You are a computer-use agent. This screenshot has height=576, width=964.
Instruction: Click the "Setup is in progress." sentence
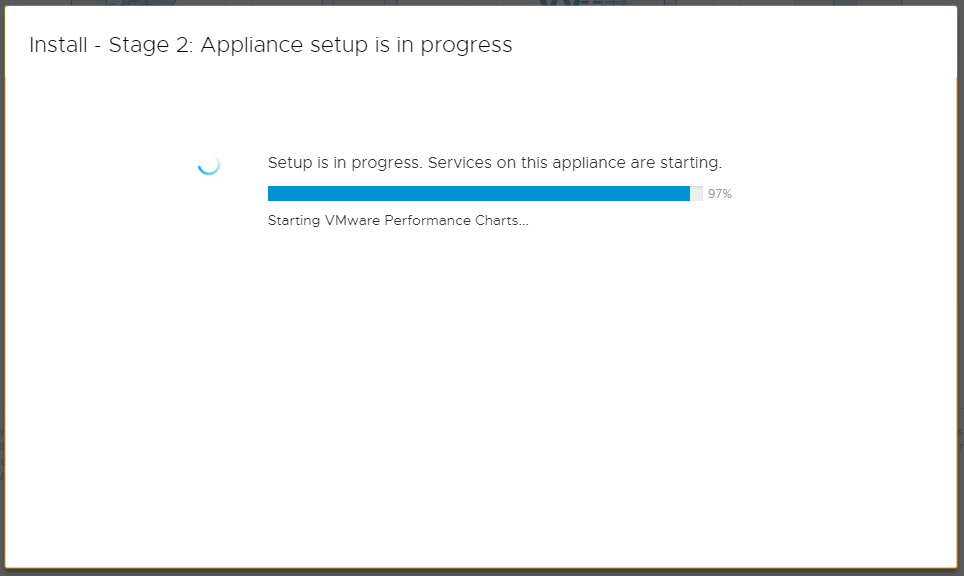[345, 163]
